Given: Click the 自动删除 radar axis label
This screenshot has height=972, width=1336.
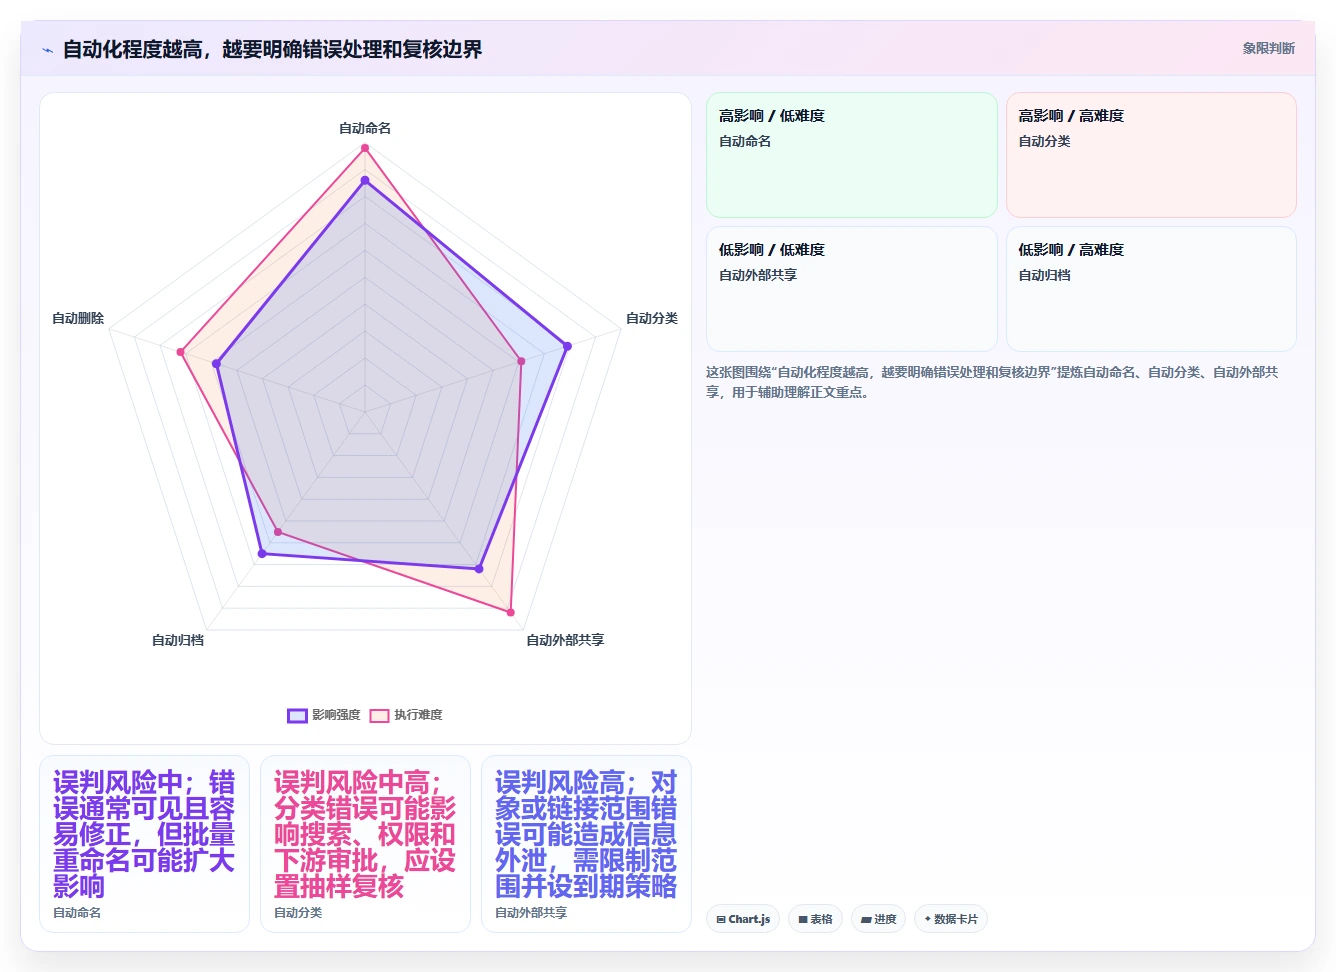Looking at the screenshot, I should (x=78, y=318).
